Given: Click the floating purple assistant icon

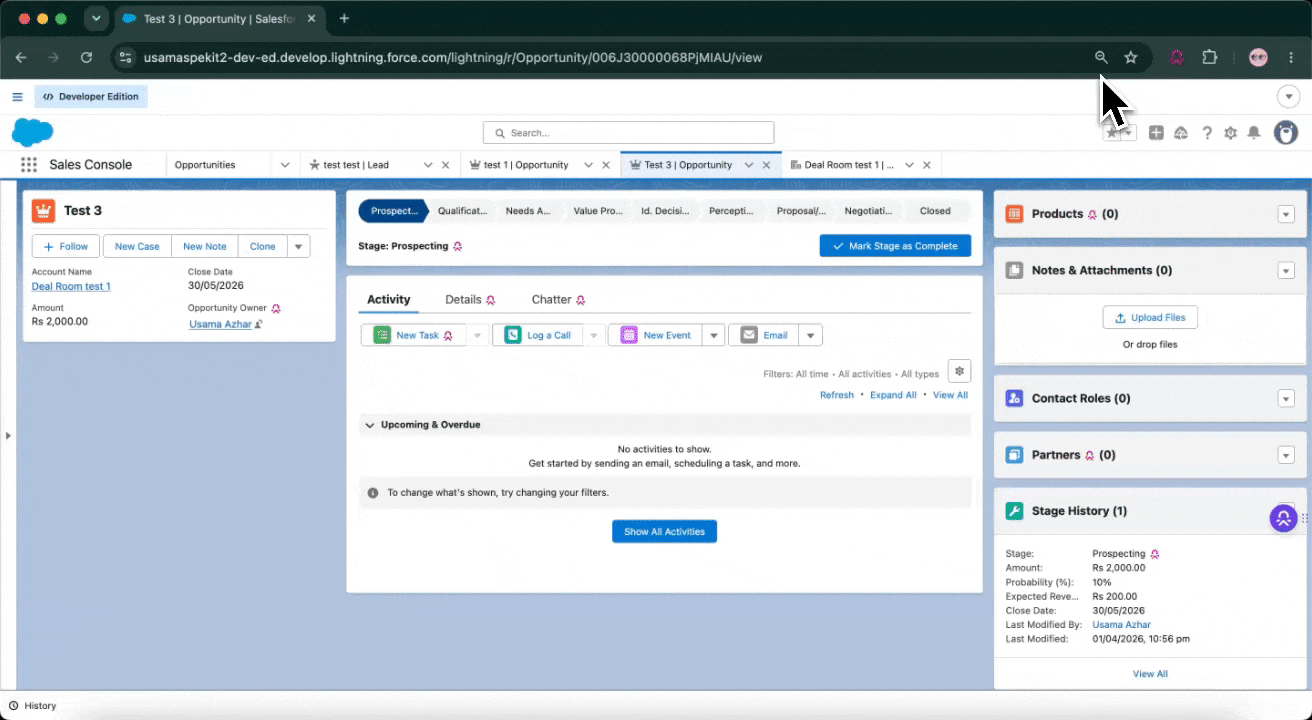Looking at the screenshot, I should 1283,518.
